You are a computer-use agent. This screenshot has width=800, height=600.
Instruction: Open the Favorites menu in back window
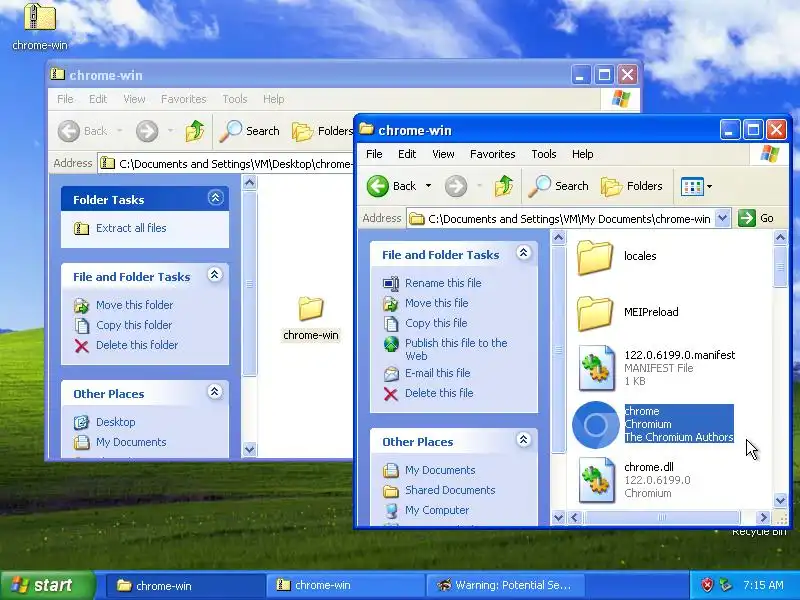184,99
